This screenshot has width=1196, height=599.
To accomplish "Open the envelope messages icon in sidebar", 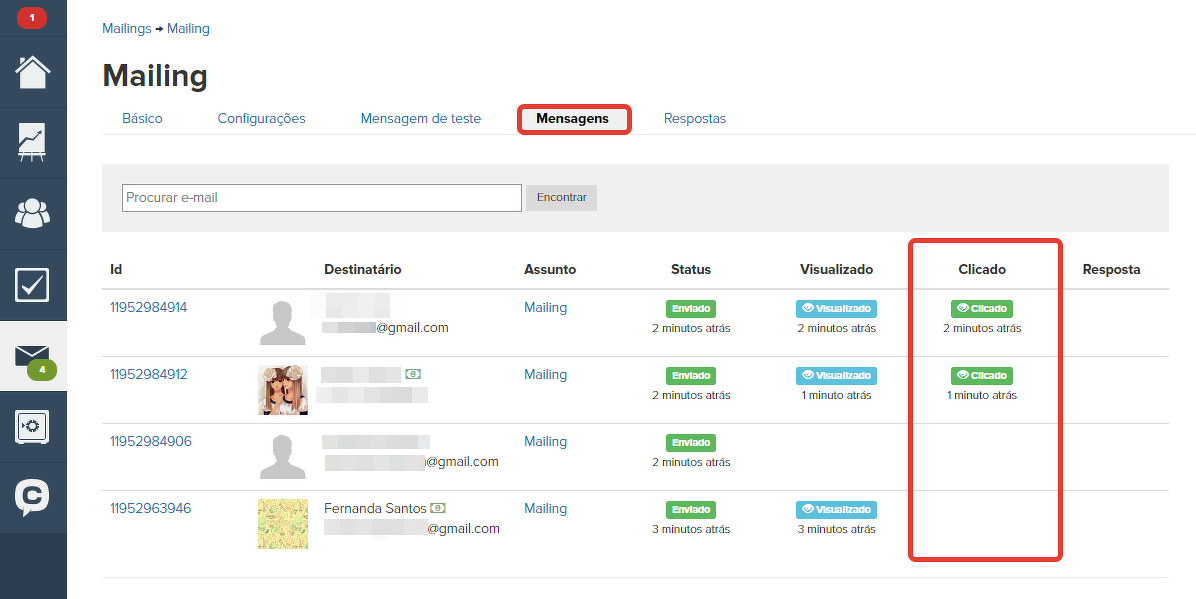I will point(32,355).
